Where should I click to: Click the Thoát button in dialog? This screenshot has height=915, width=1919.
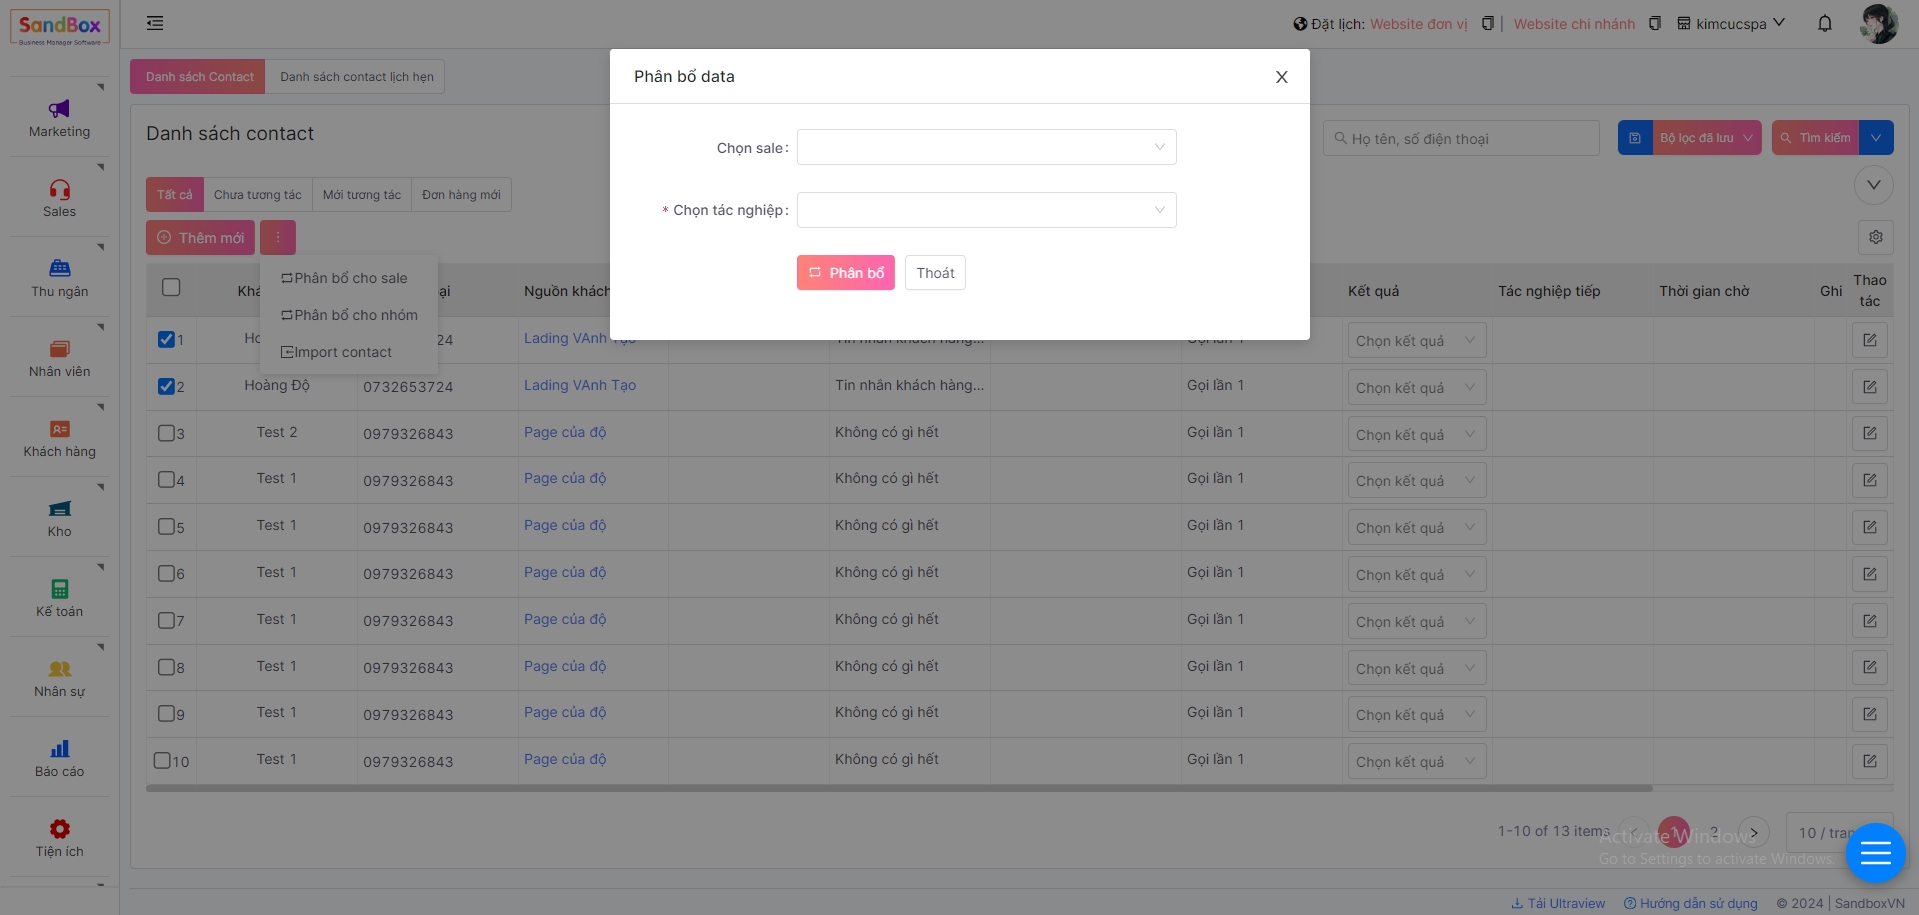[934, 273]
